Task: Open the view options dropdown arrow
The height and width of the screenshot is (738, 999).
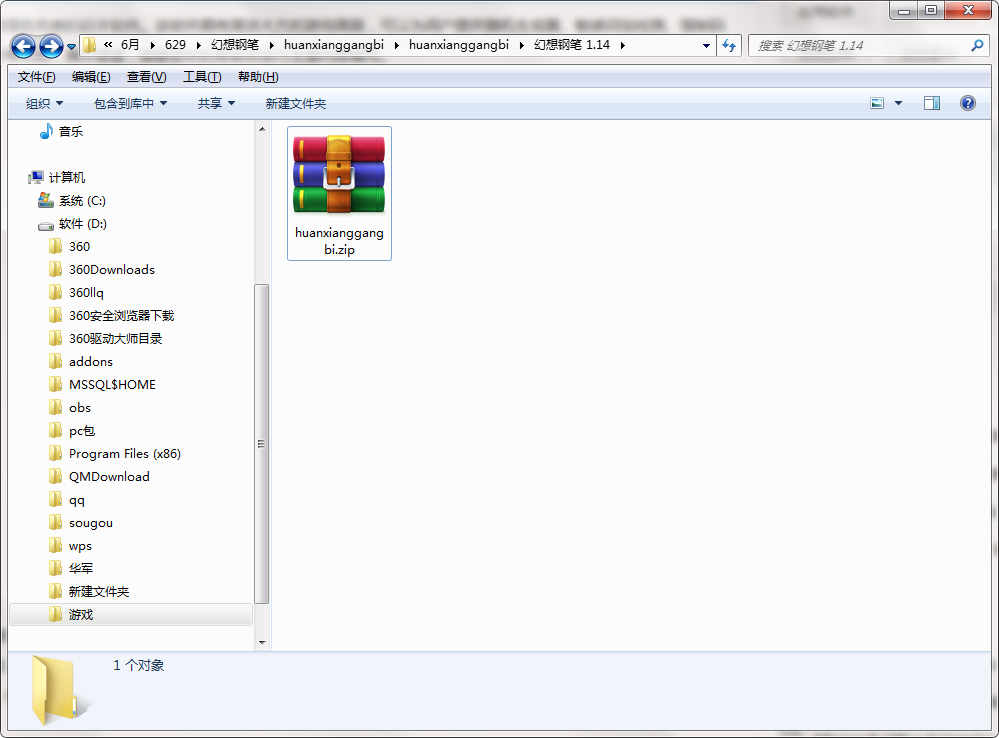Action: 898,103
